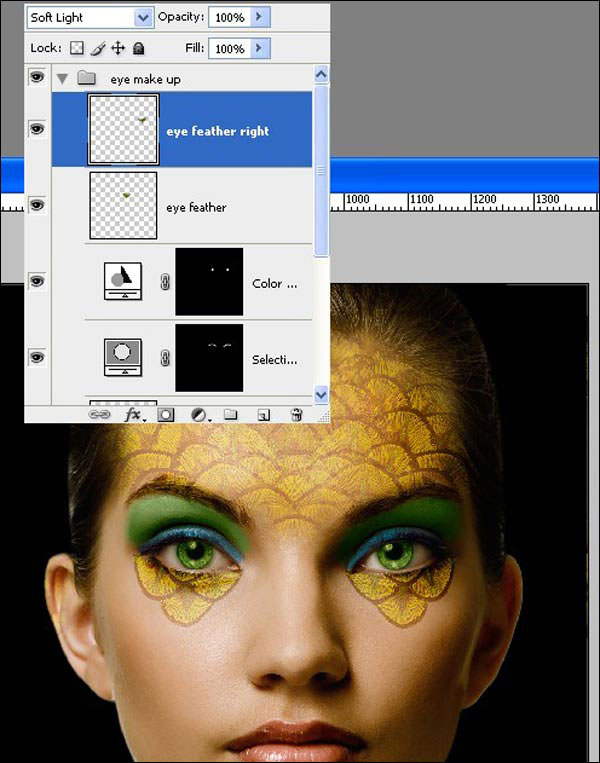This screenshot has width=600, height=763.
Task: Click the Color adjustment layer's black mask thumbnail
Action: tap(209, 282)
